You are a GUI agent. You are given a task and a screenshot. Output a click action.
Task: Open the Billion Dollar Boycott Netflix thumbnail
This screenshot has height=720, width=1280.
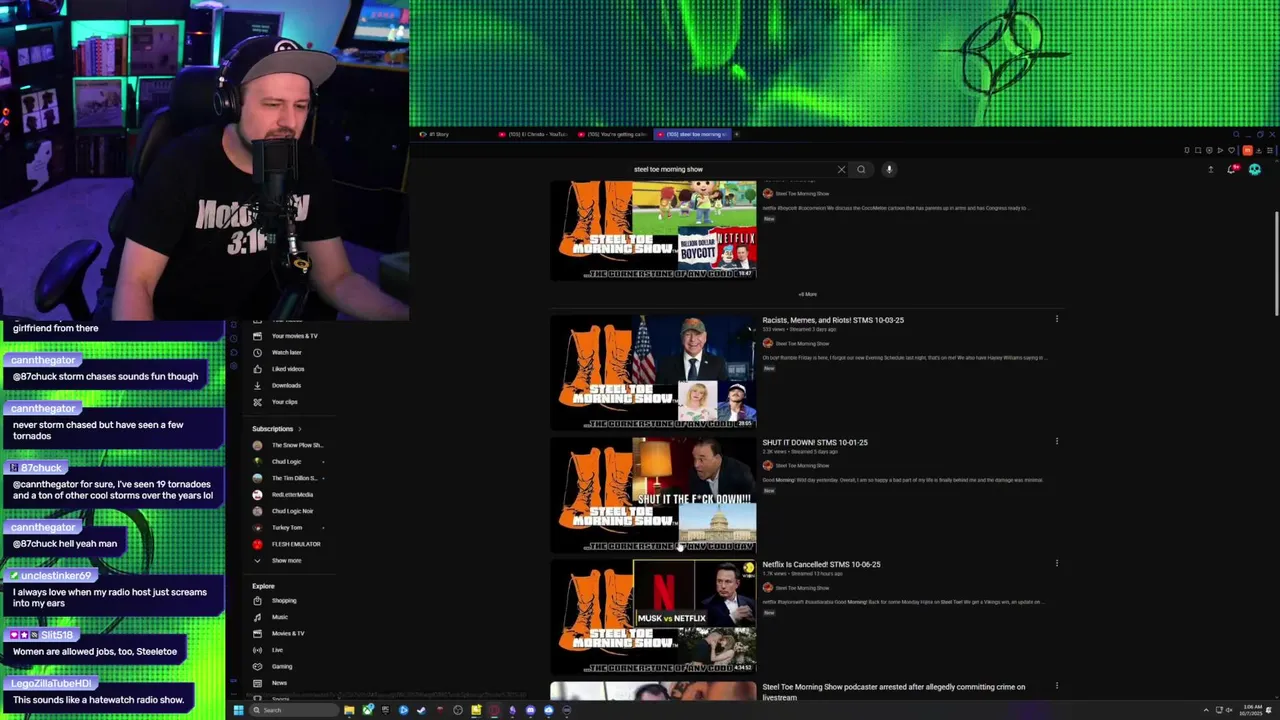[653, 230]
